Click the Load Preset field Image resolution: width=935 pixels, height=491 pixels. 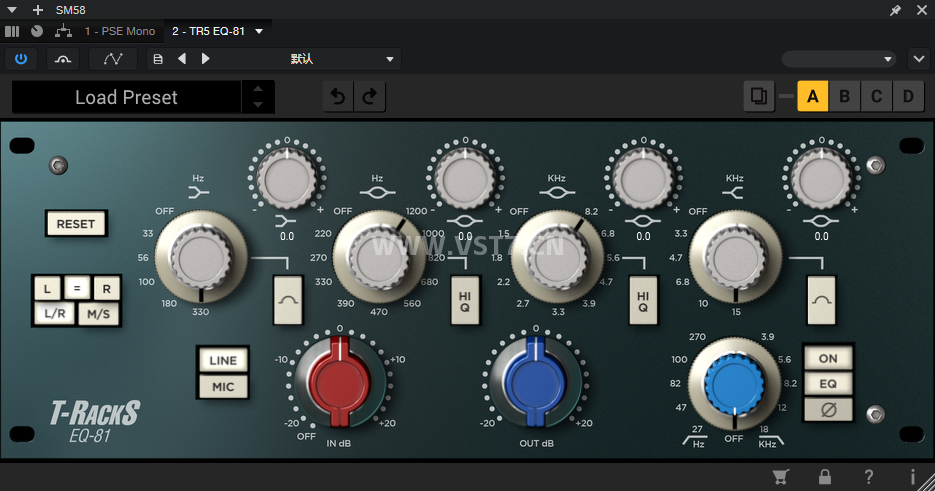(126, 97)
